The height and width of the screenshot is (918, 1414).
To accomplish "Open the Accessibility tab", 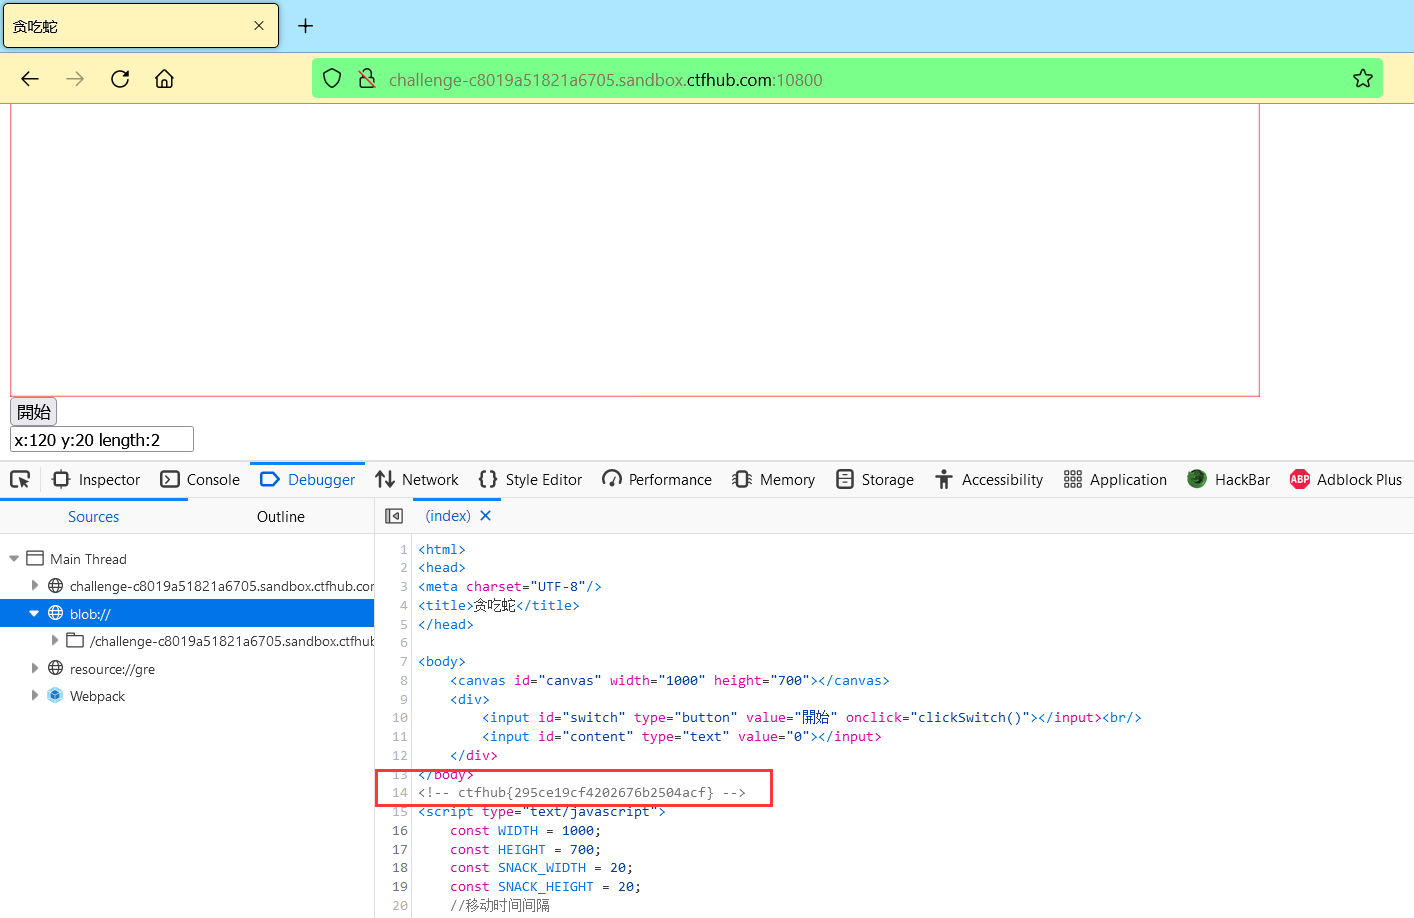I will pyautogui.click(x=989, y=480).
